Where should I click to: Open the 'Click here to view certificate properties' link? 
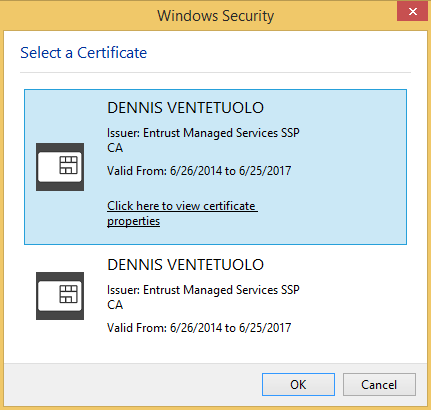[182, 213]
